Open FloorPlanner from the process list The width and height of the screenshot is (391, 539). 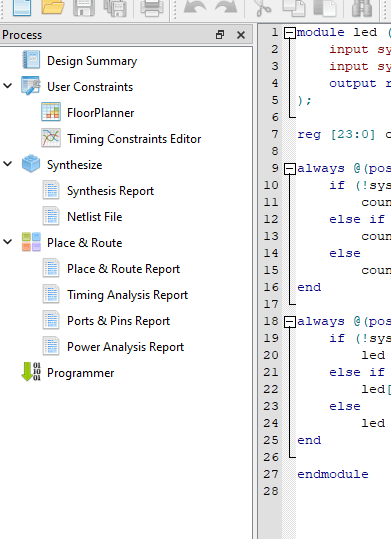100,113
